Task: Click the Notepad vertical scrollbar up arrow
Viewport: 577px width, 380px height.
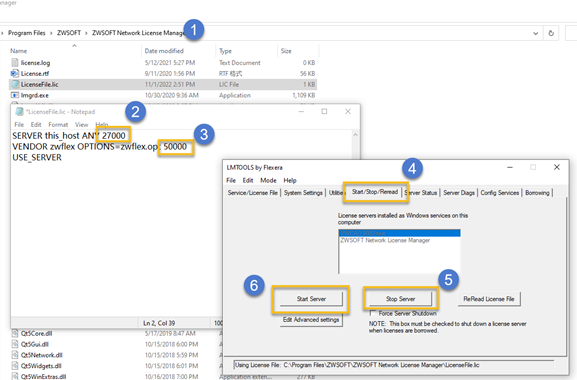Action: pyautogui.click(x=355, y=135)
